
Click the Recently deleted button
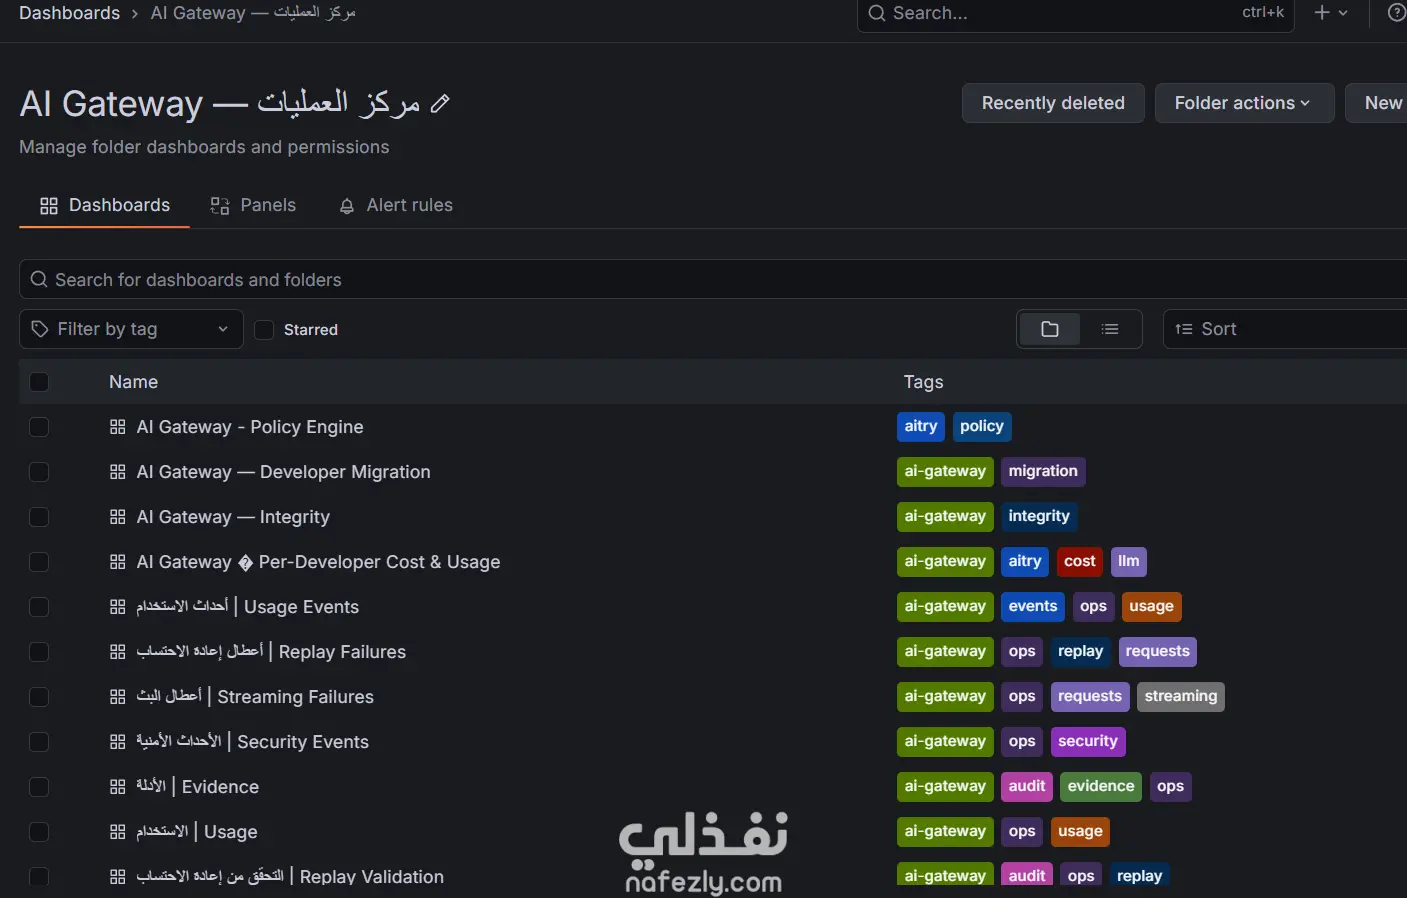click(x=1053, y=103)
